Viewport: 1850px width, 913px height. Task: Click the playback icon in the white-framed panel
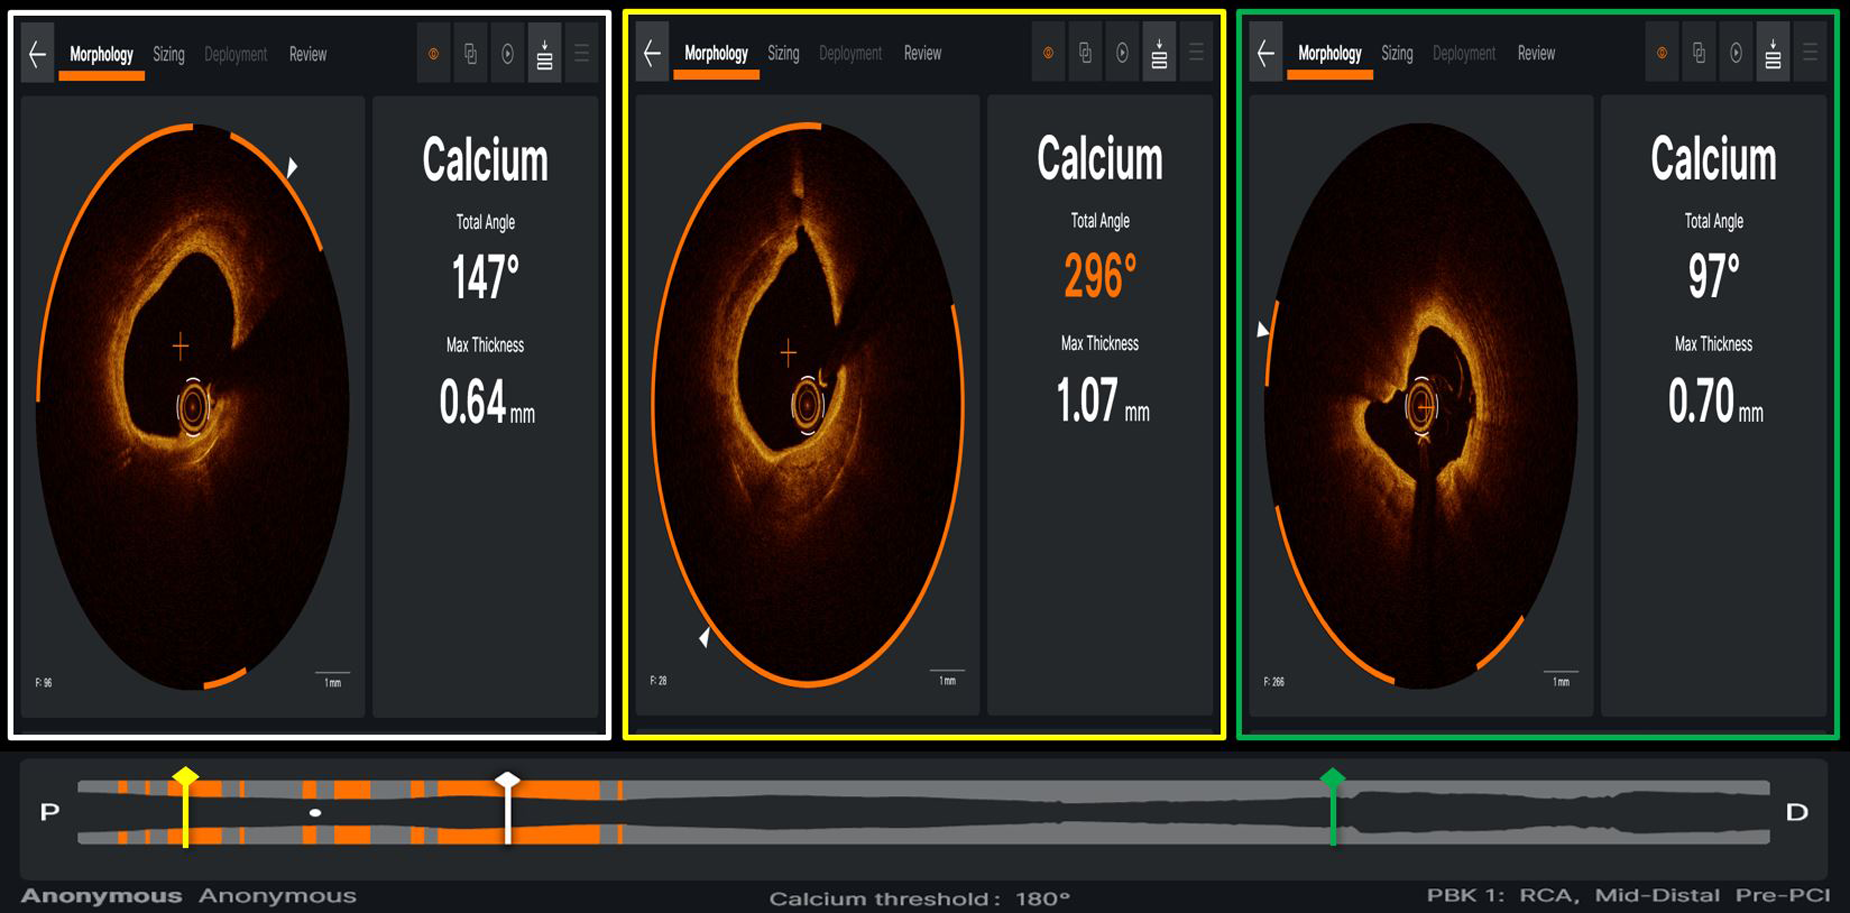coord(508,55)
